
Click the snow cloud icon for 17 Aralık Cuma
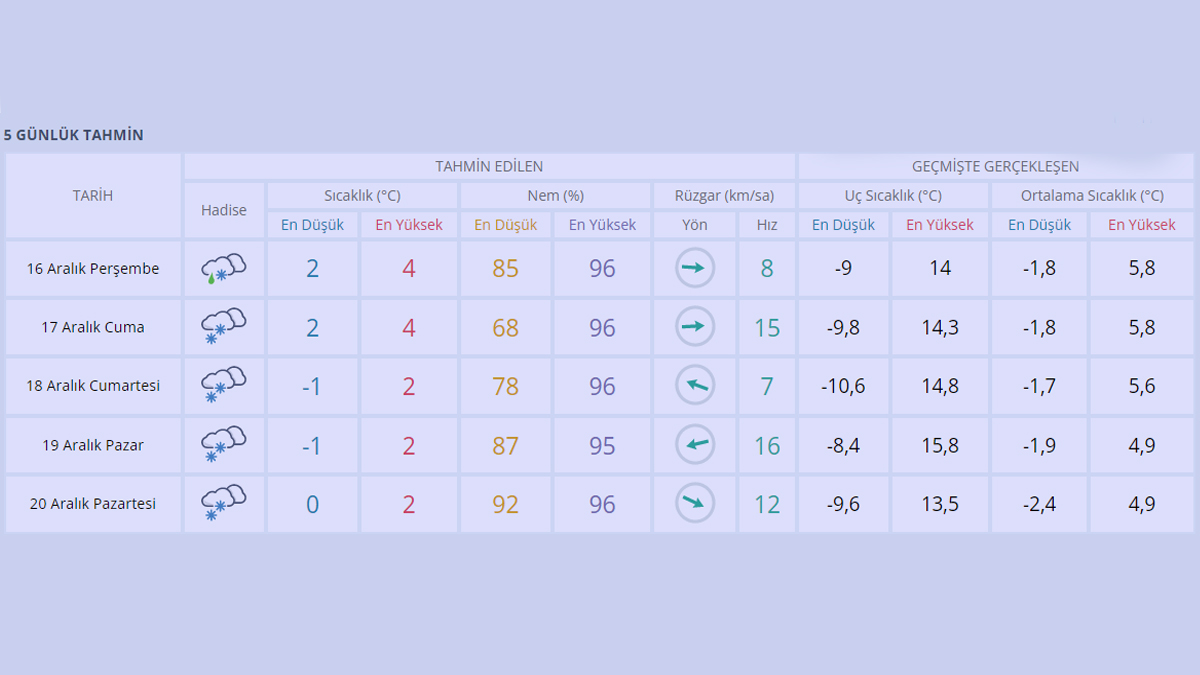tap(223, 327)
